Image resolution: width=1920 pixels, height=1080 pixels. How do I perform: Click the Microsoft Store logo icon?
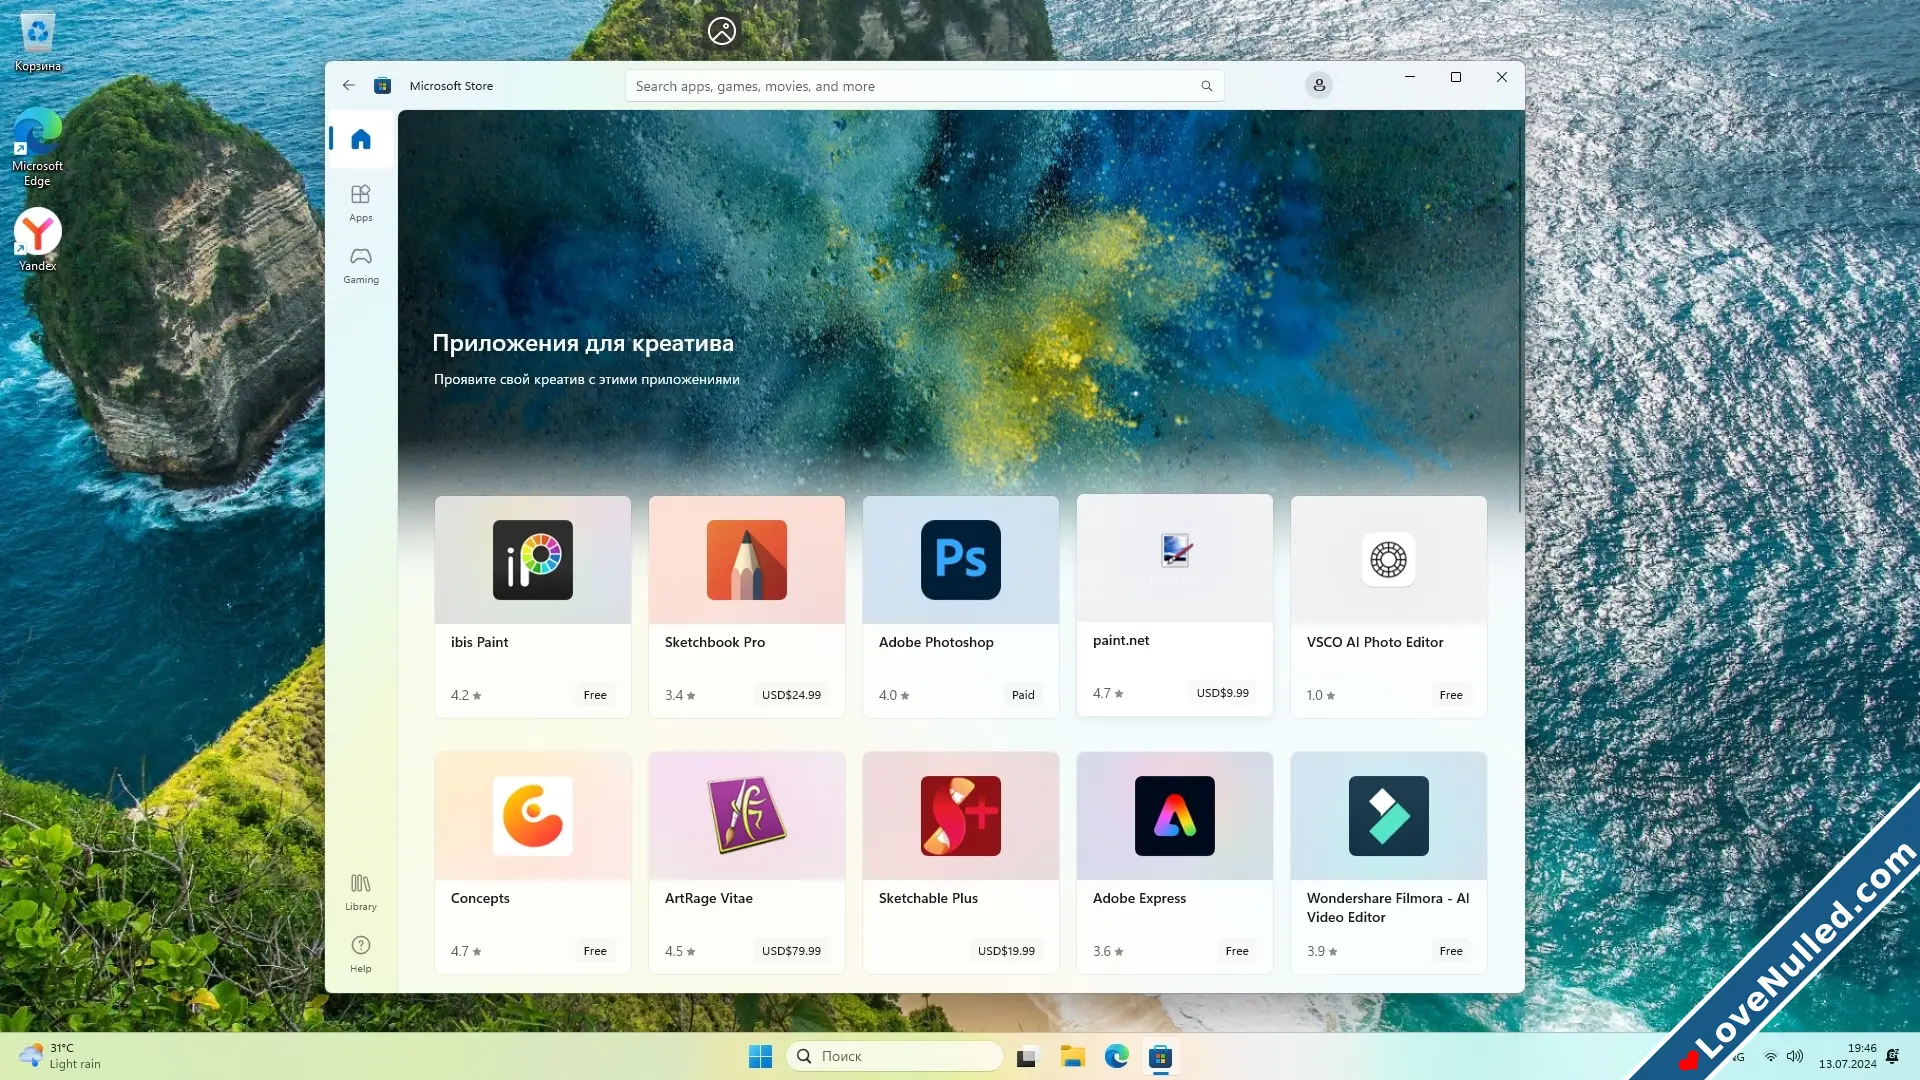pos(382,86)
